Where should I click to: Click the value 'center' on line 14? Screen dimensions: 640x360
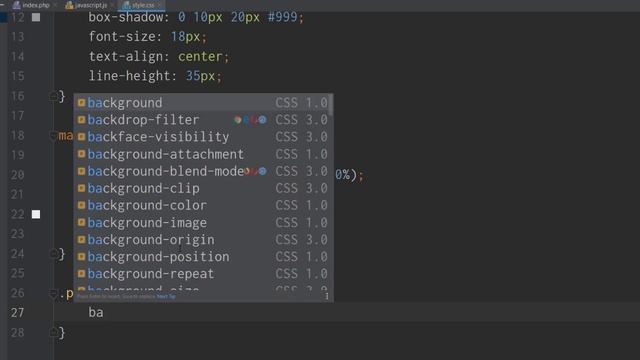(200, 56)
